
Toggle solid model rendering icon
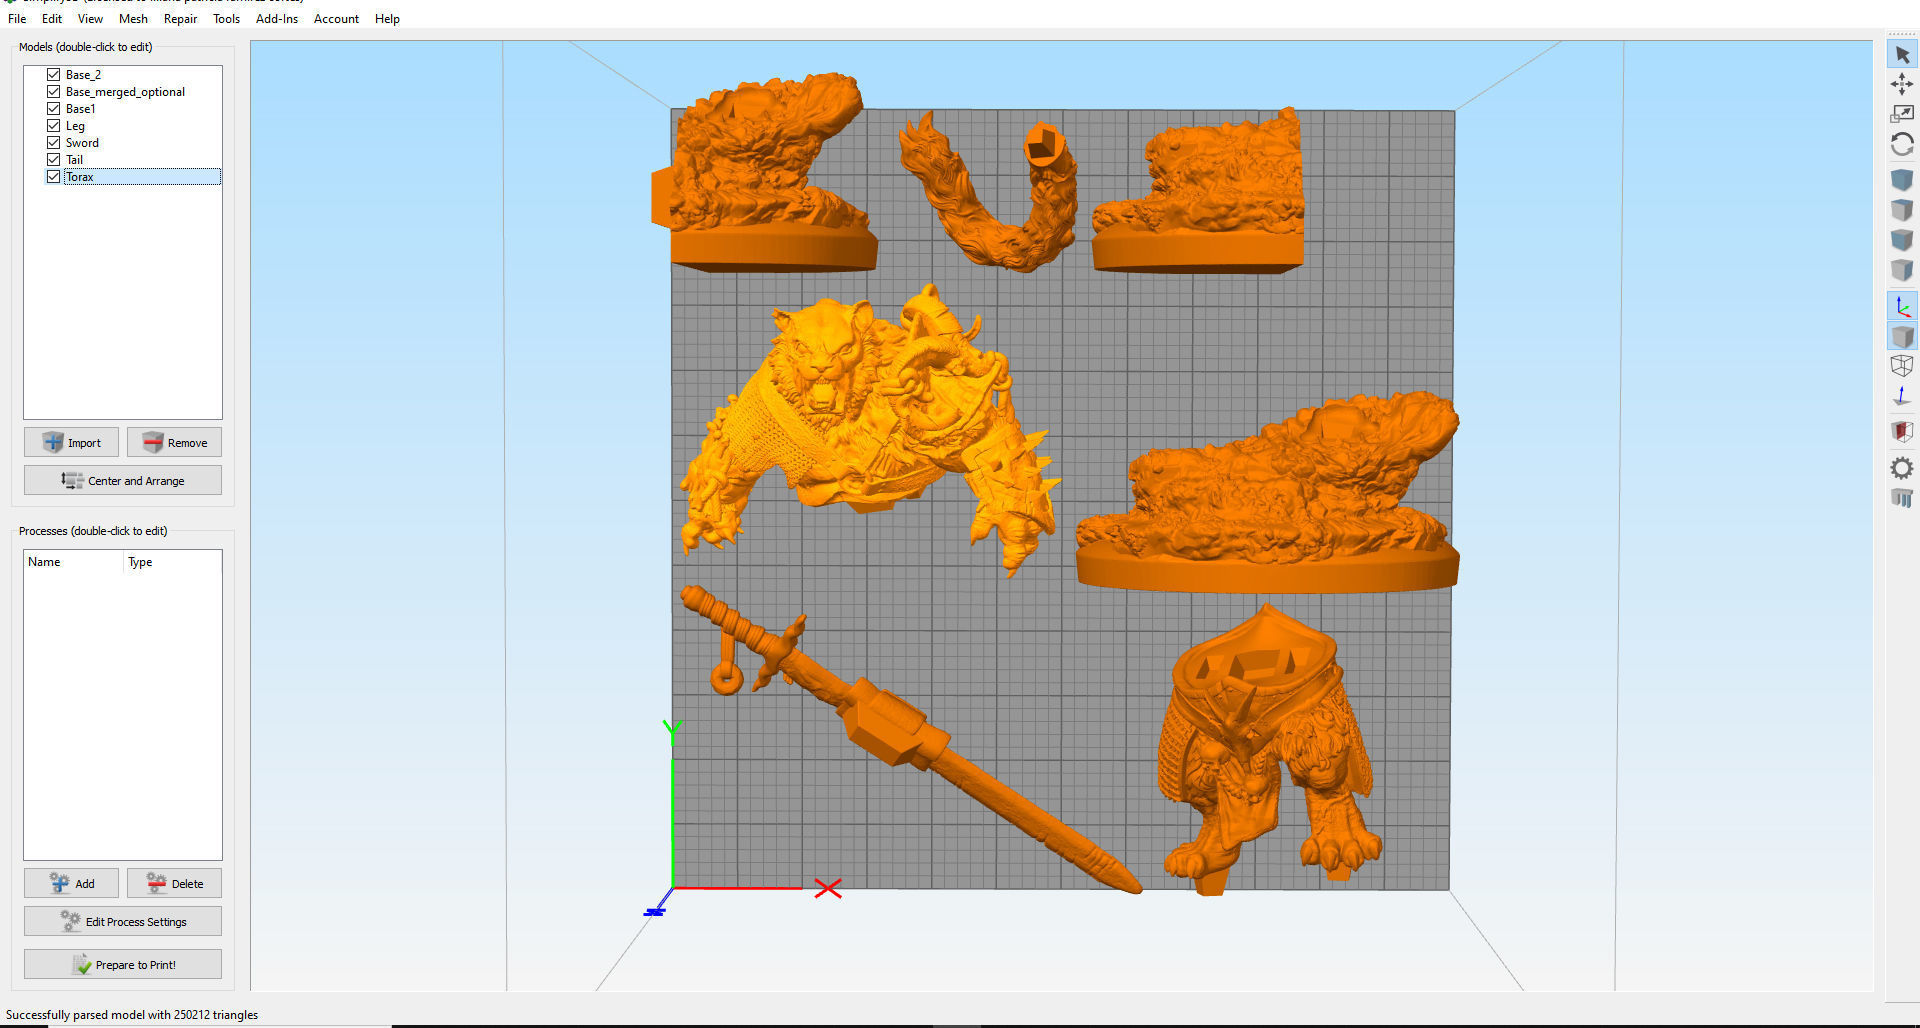[1902, 337]
